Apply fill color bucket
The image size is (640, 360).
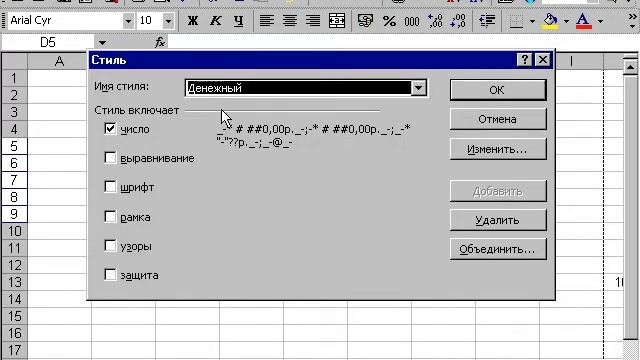tap(551, 20)
